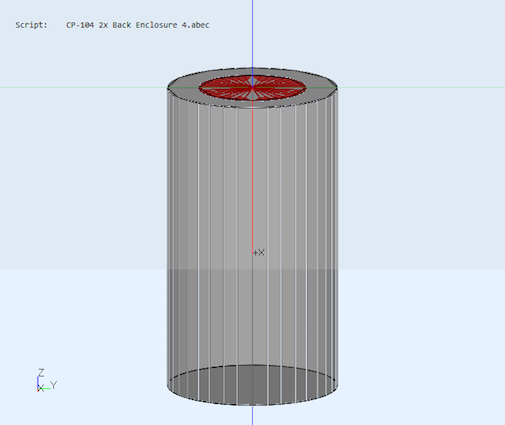This screenshot has height=425, width=505.
Task: Select the red driver diaphragm disc
Action: click(252, 88)
